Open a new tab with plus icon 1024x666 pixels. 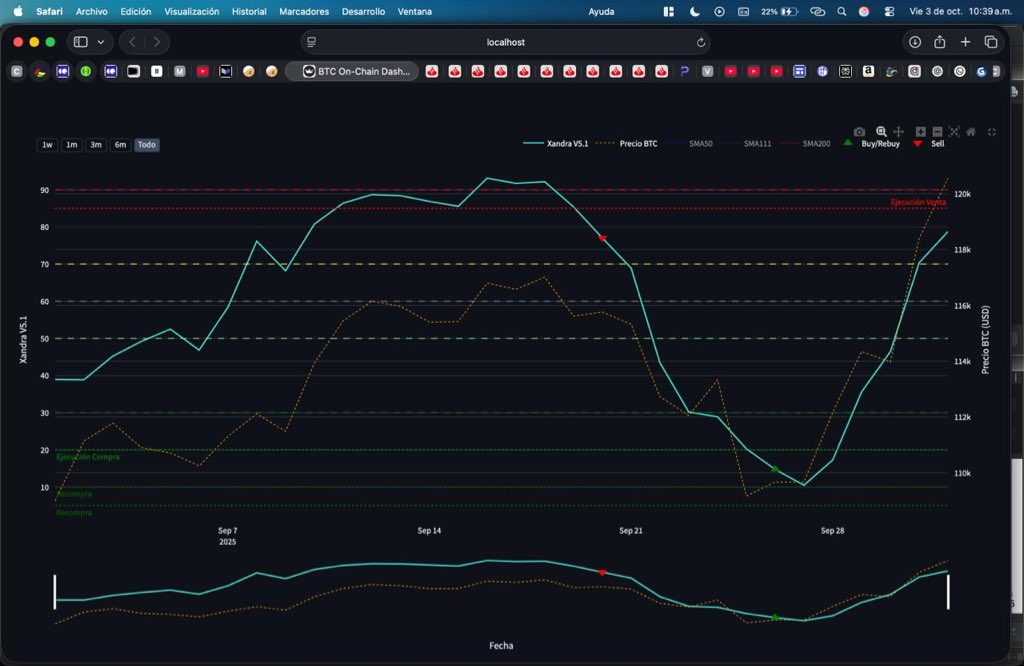[965, 42]
